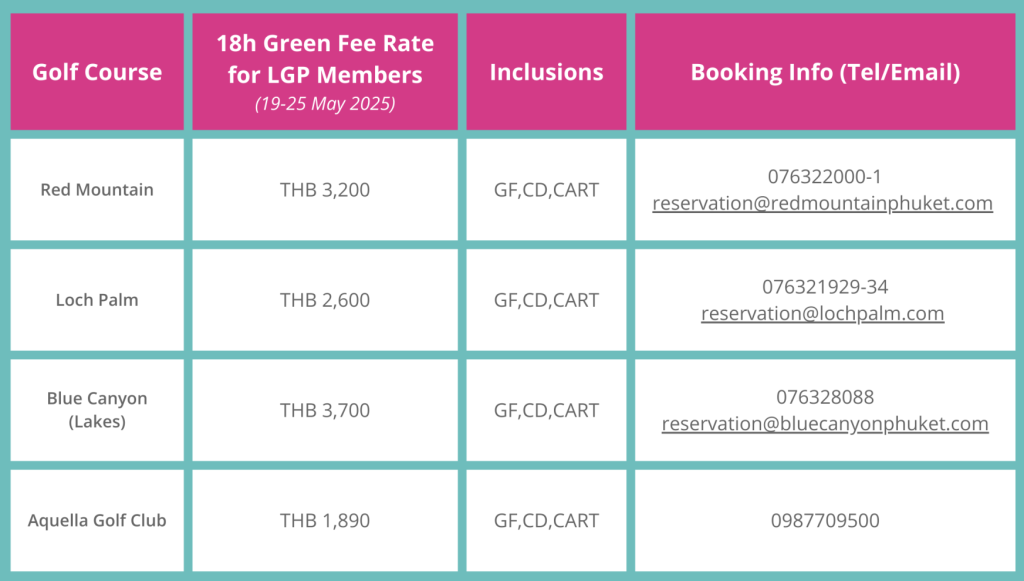Viewport: 1024px width, 581px height.
Task: Click the THB 3,700 rate cell
Action: (325, 410)
